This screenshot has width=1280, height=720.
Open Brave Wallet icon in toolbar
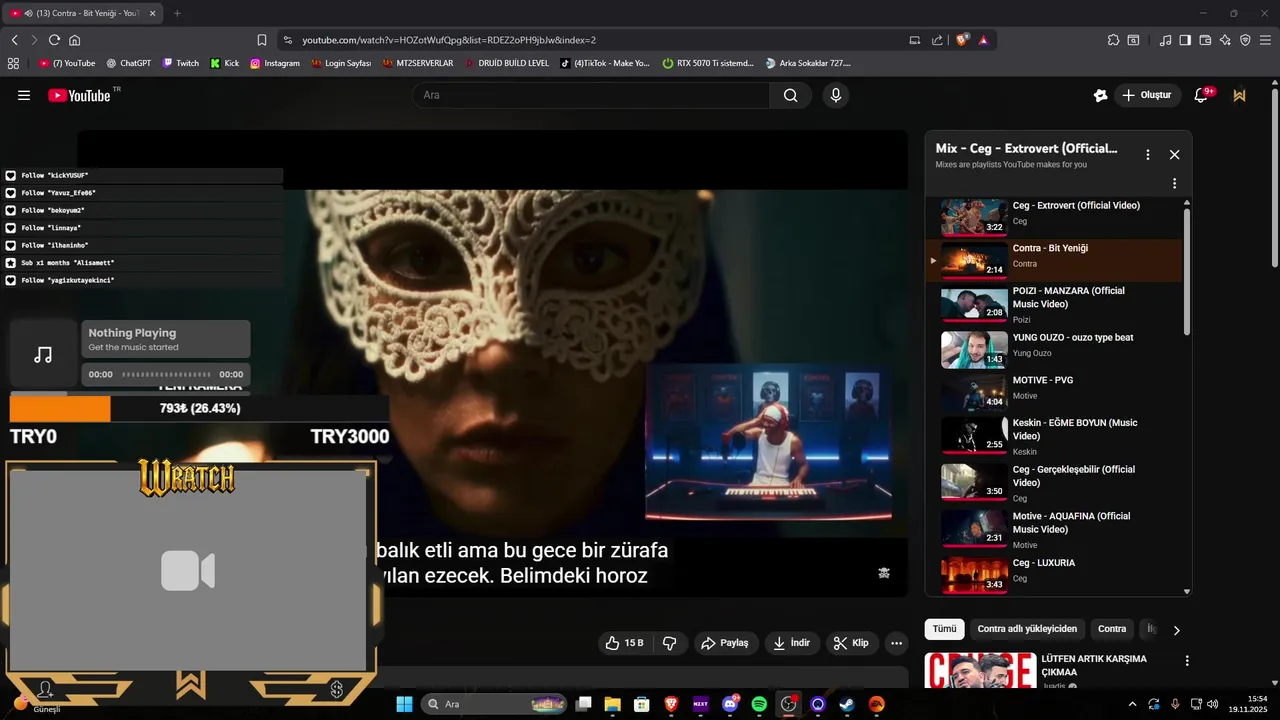click(x=1206, y=40)
